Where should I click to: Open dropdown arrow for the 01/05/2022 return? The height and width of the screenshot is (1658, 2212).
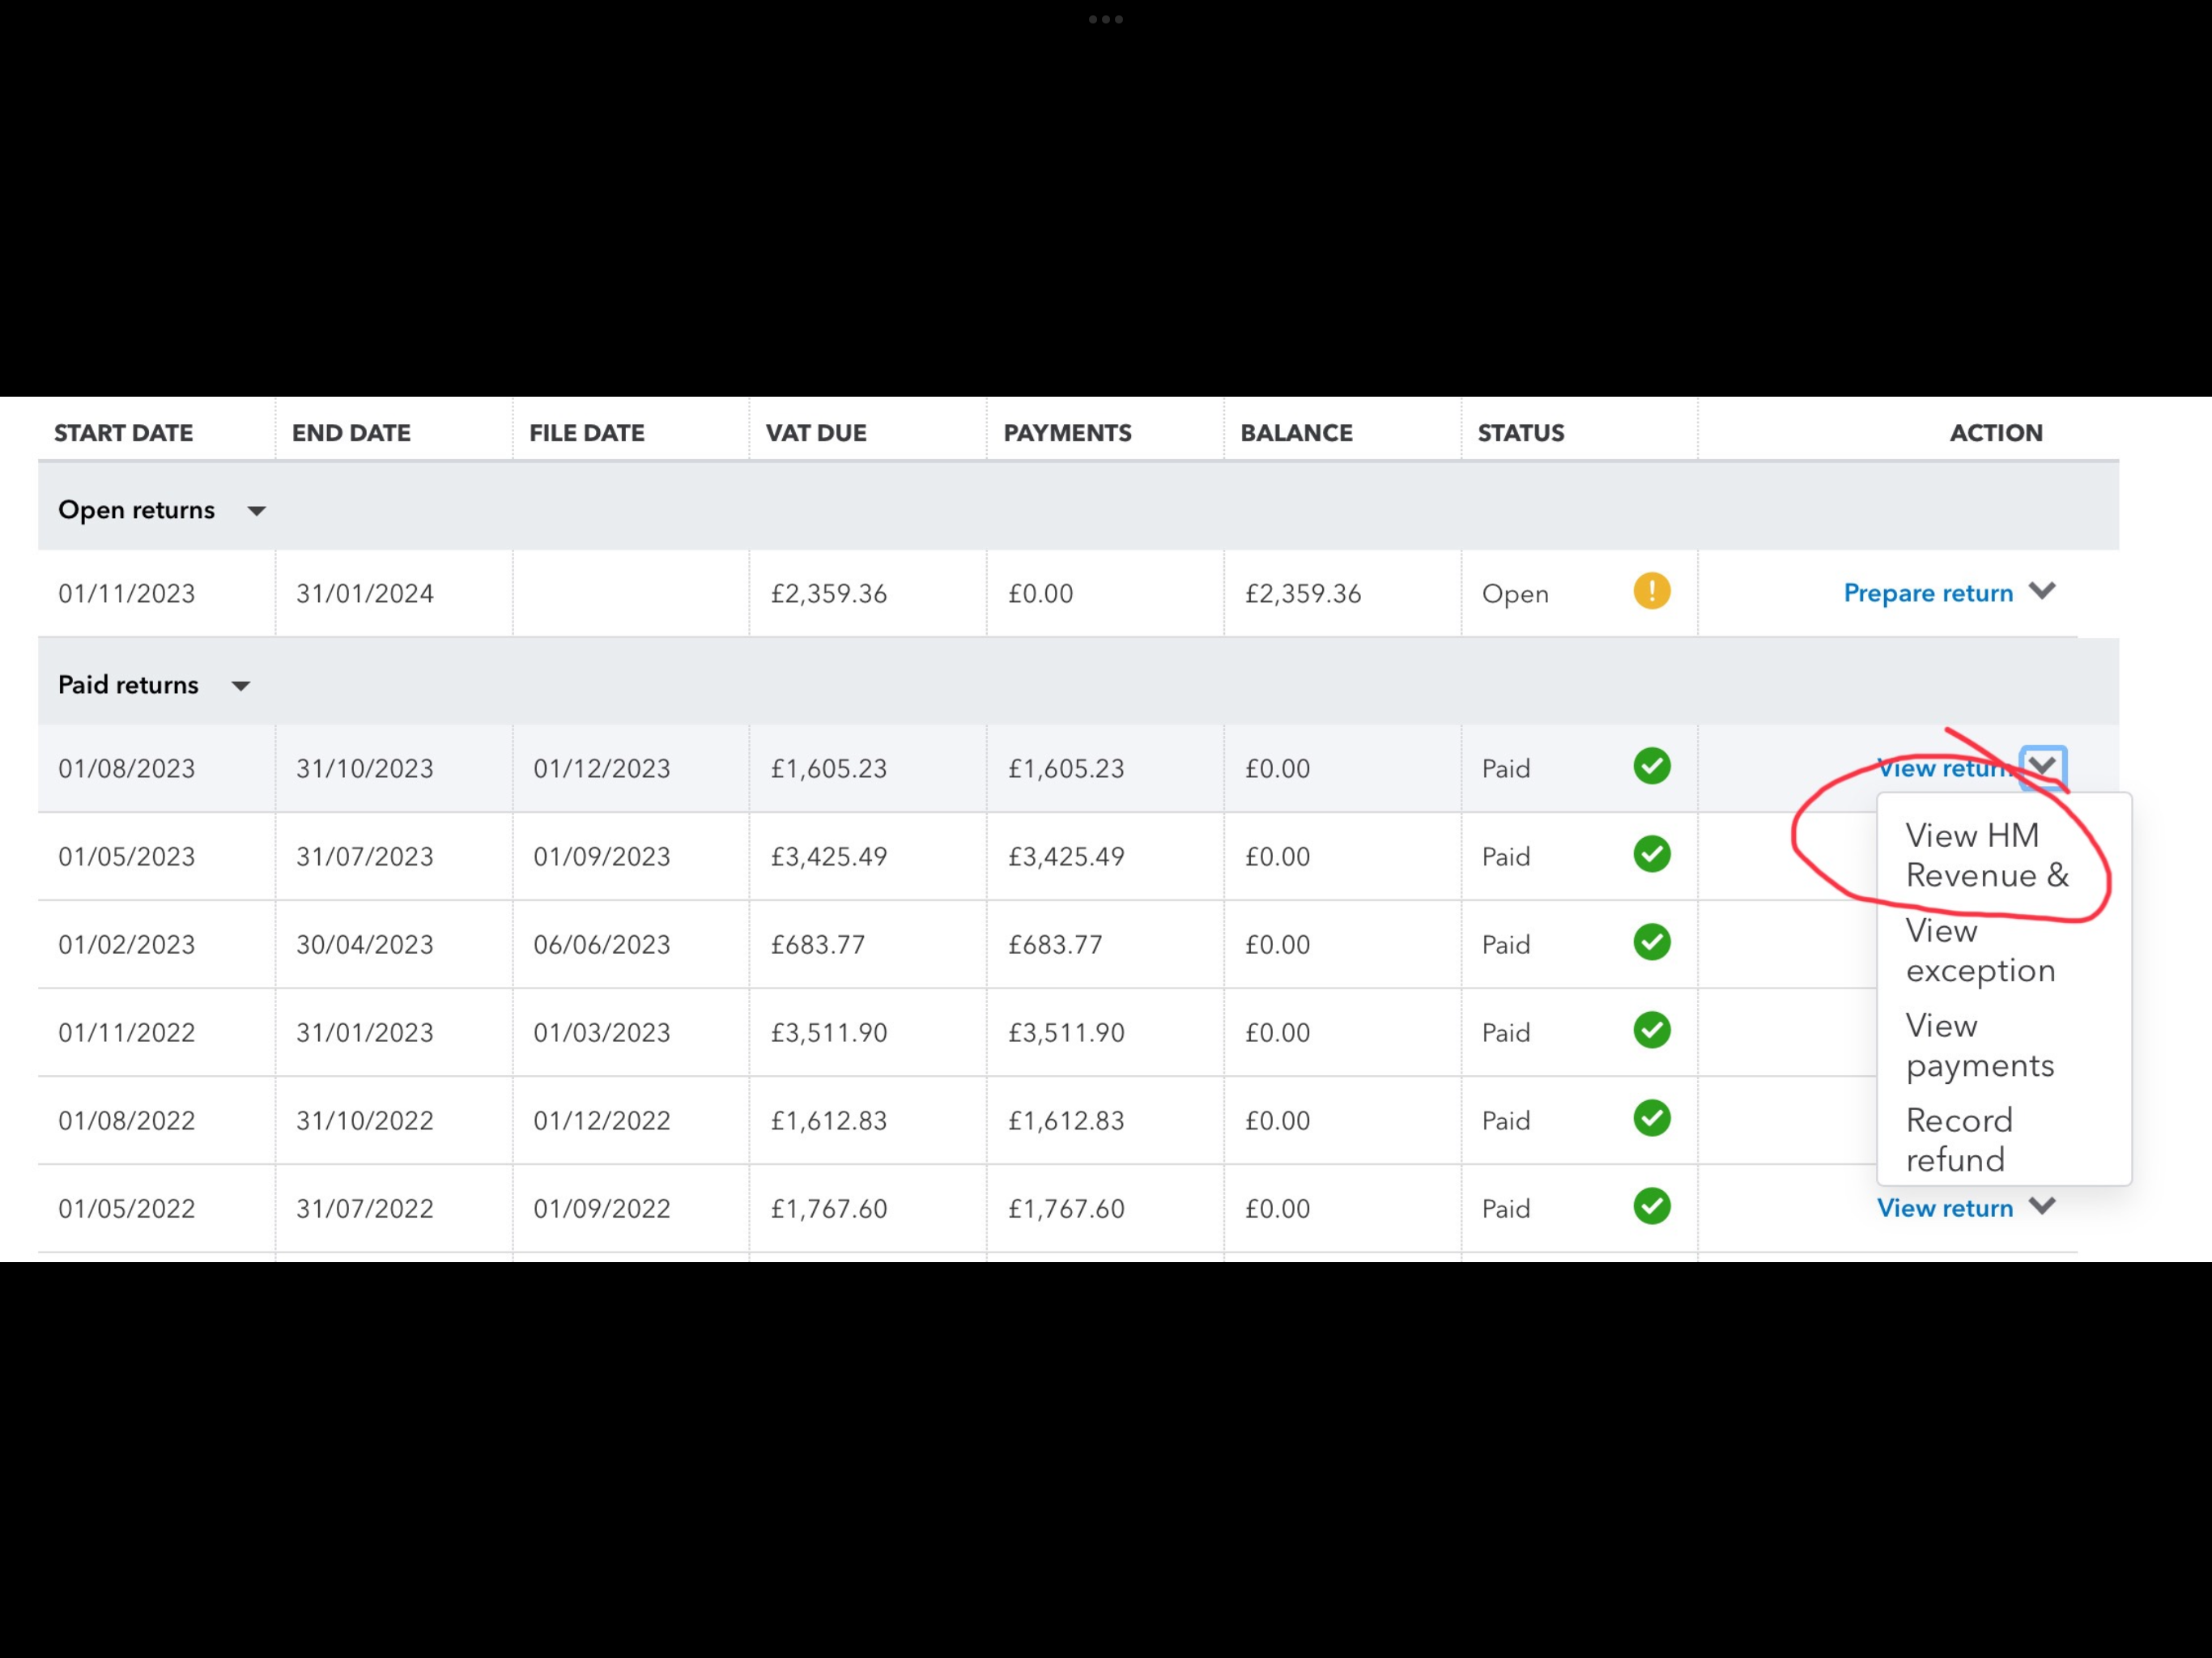tap(2042, 1206)
